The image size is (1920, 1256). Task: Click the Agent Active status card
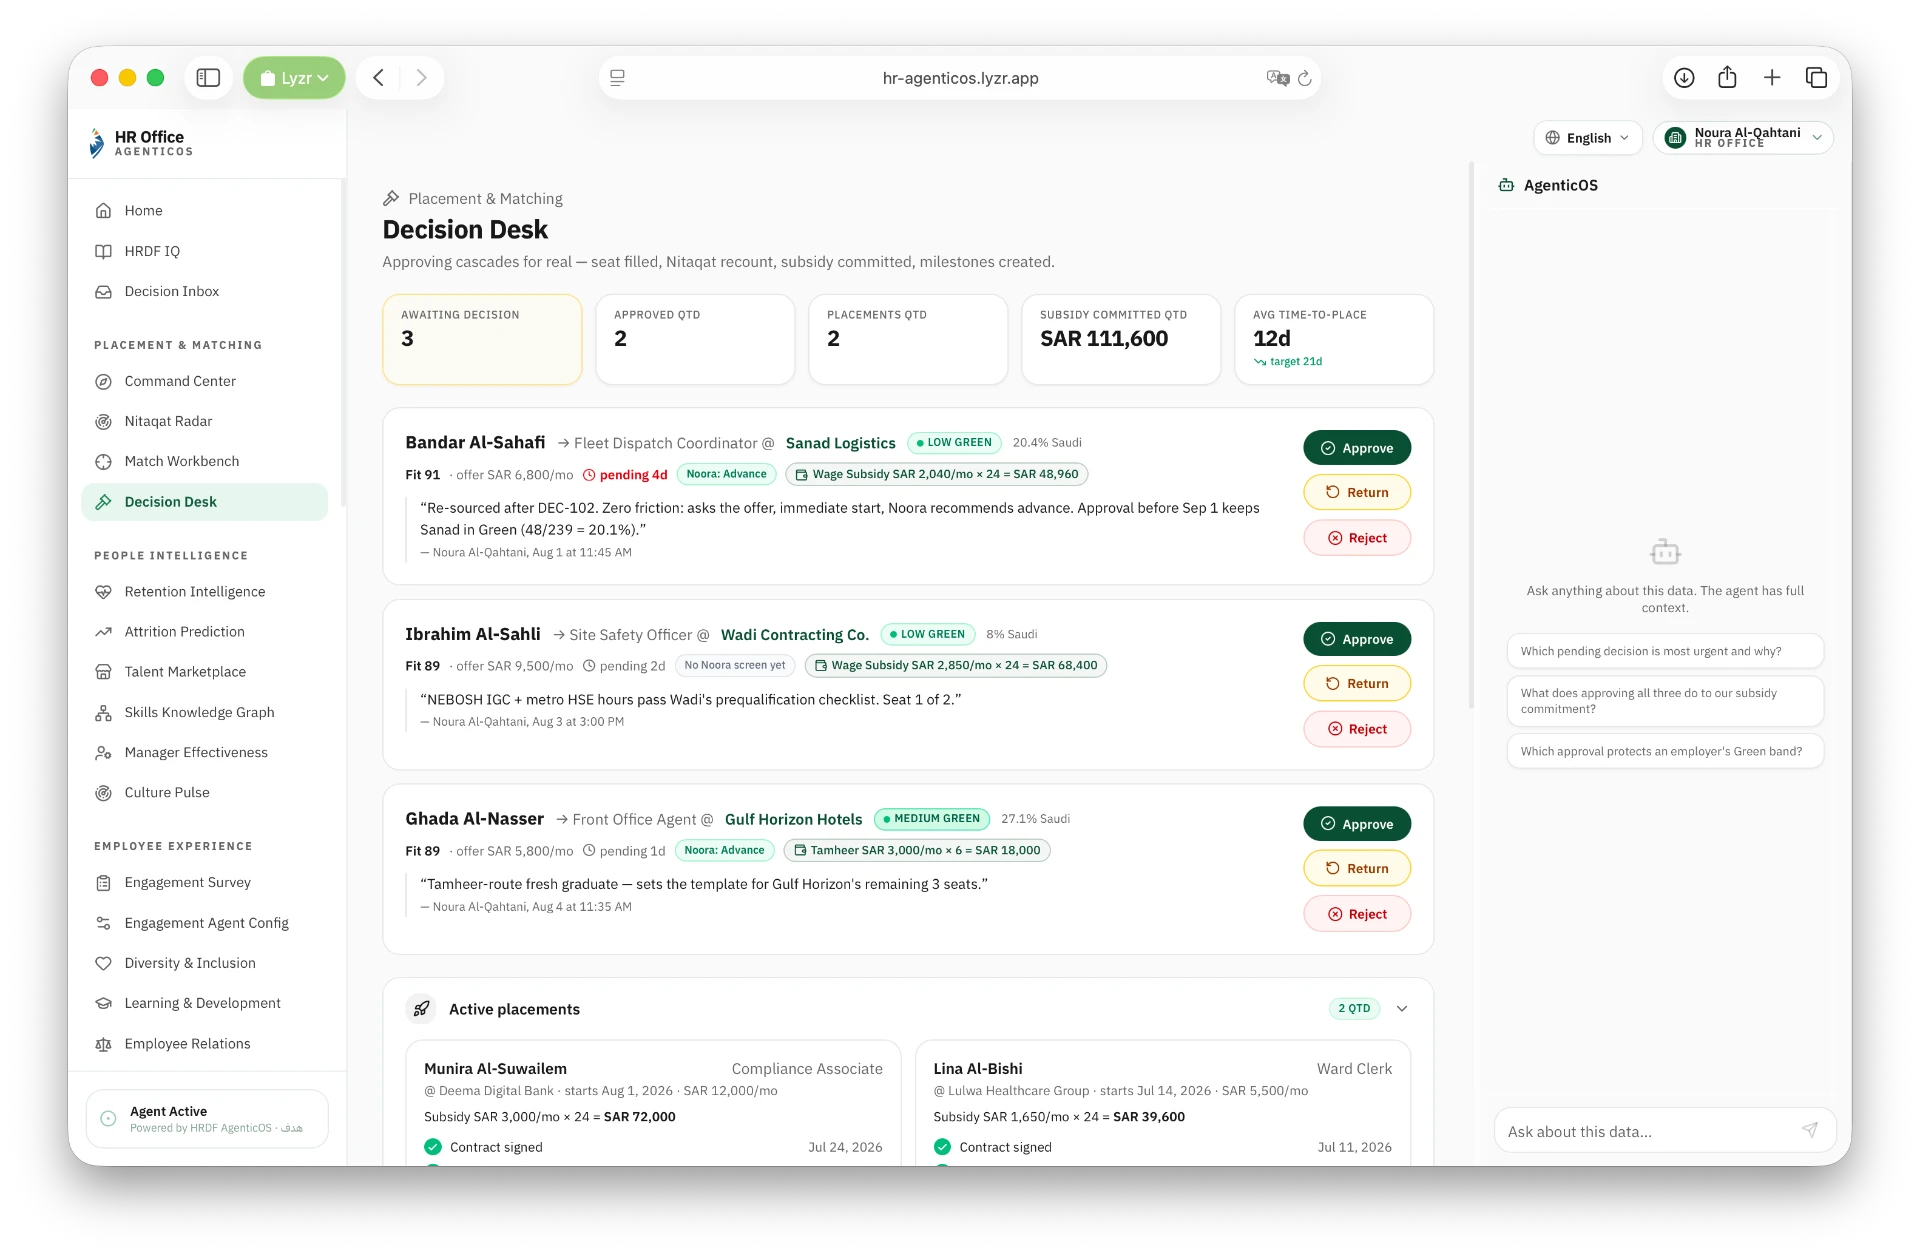(207, 1119)
